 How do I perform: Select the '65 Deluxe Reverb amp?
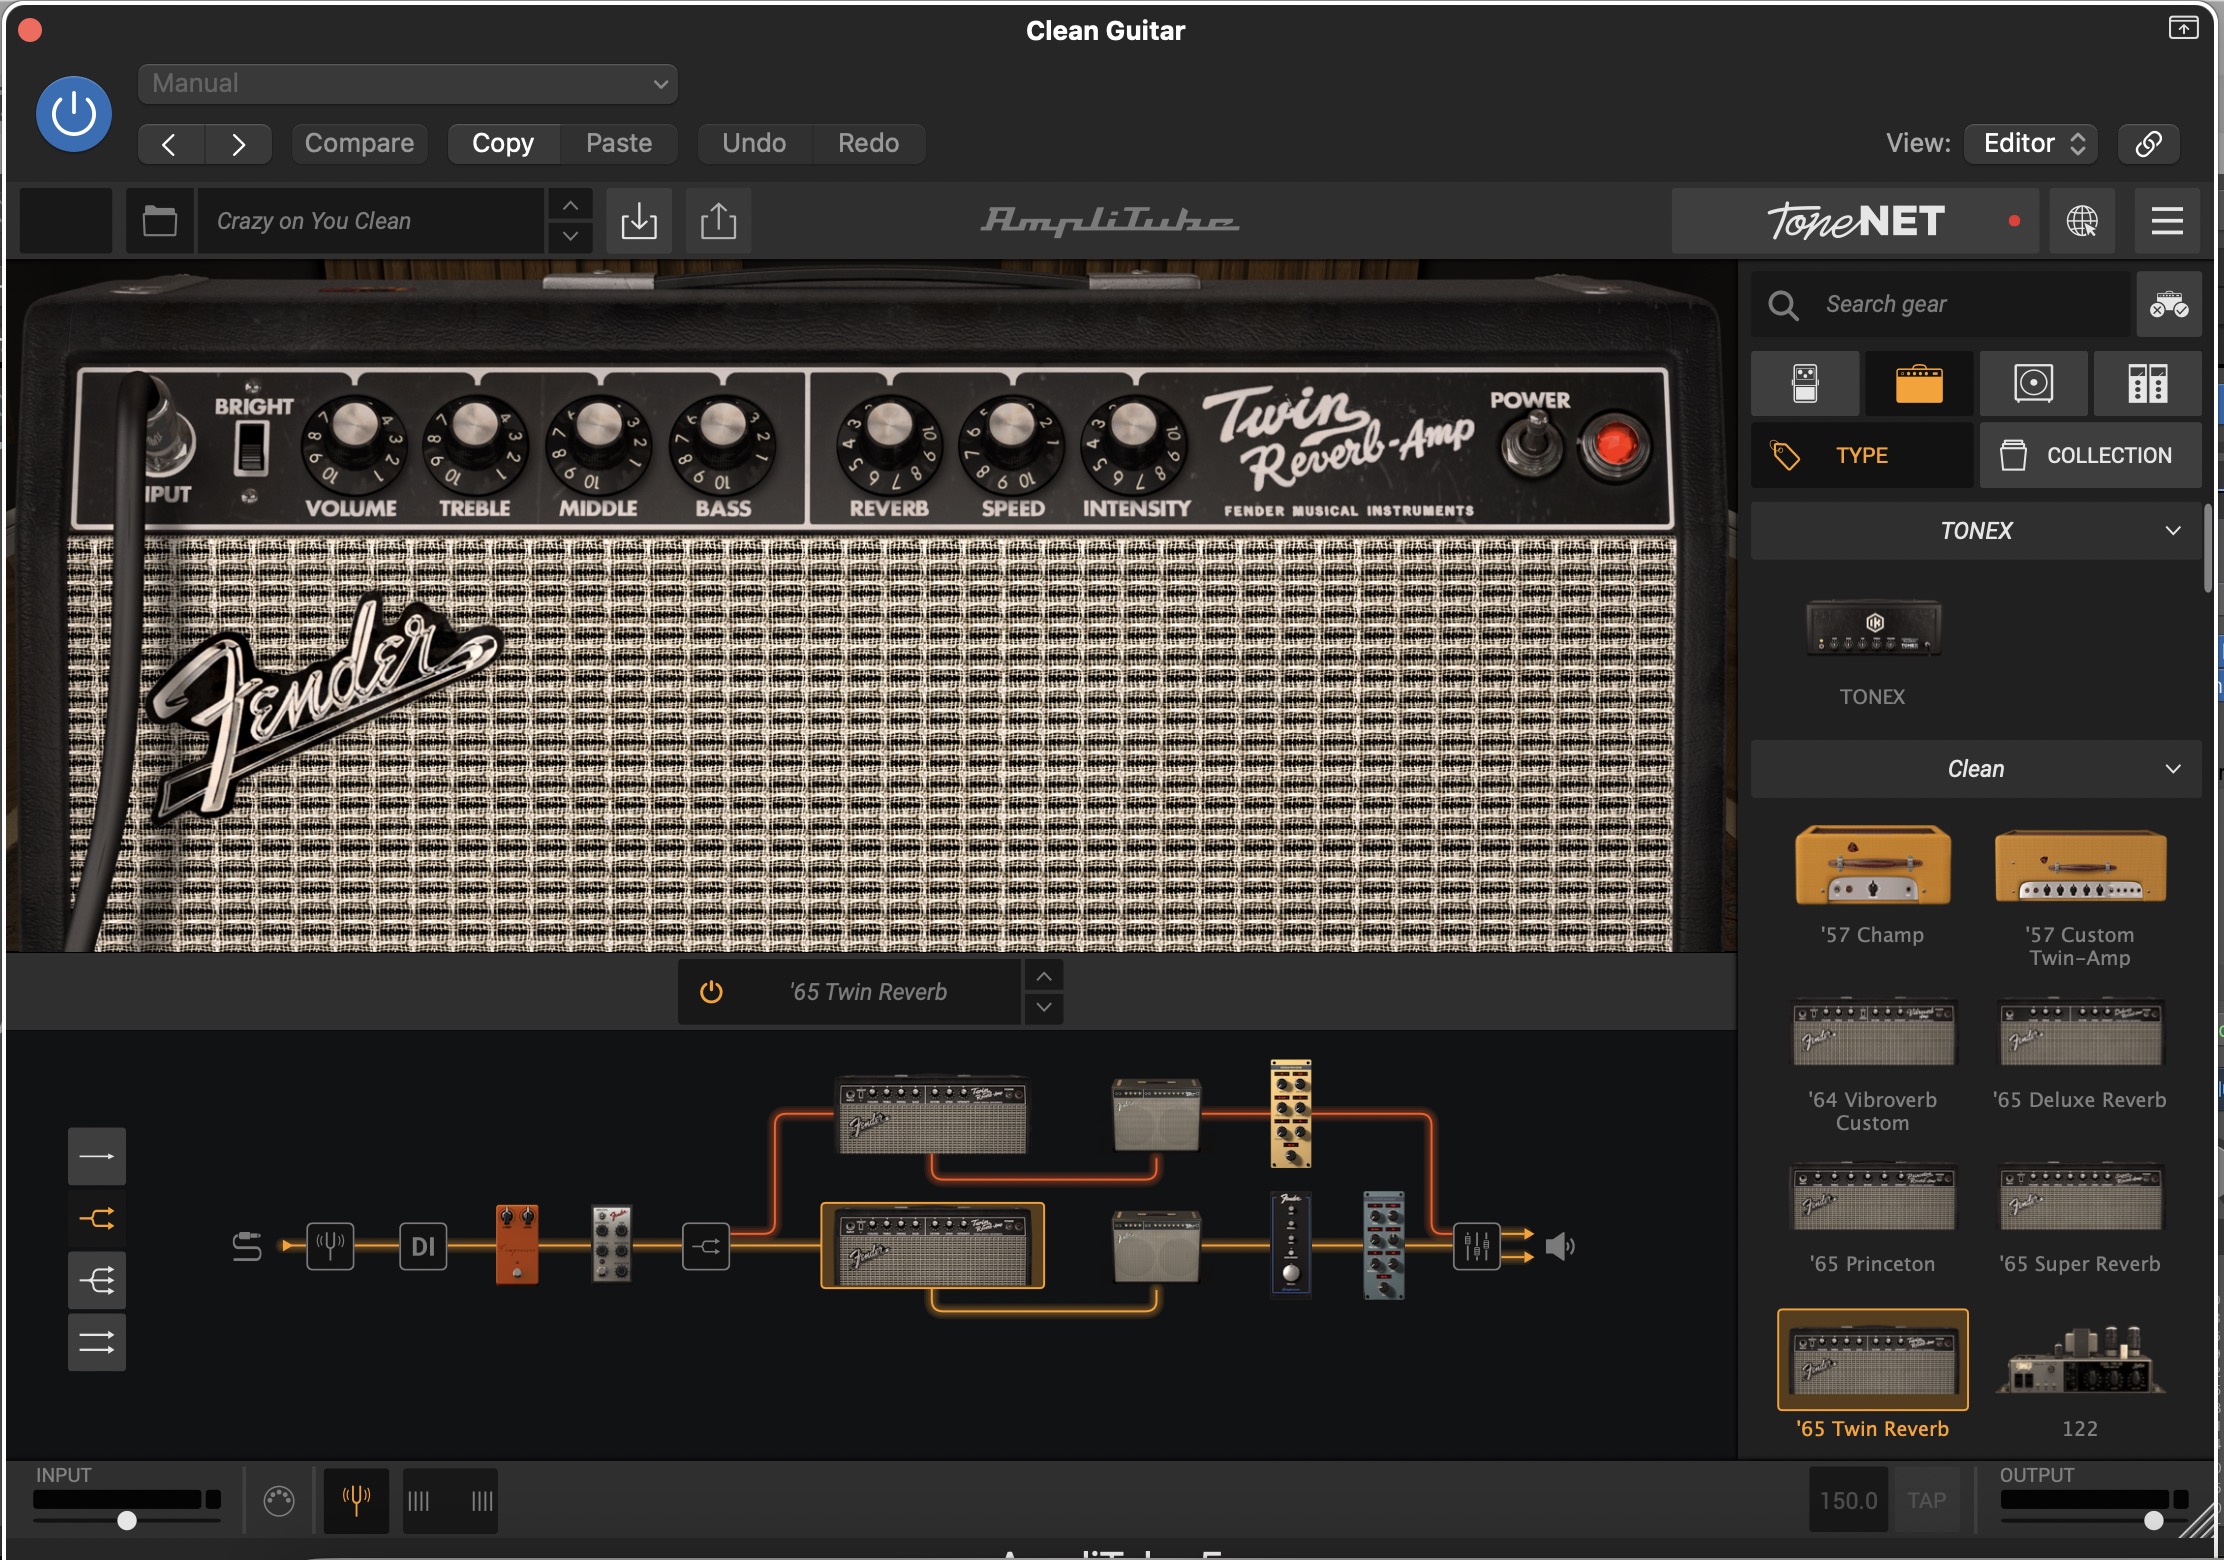(2080, 1032)
